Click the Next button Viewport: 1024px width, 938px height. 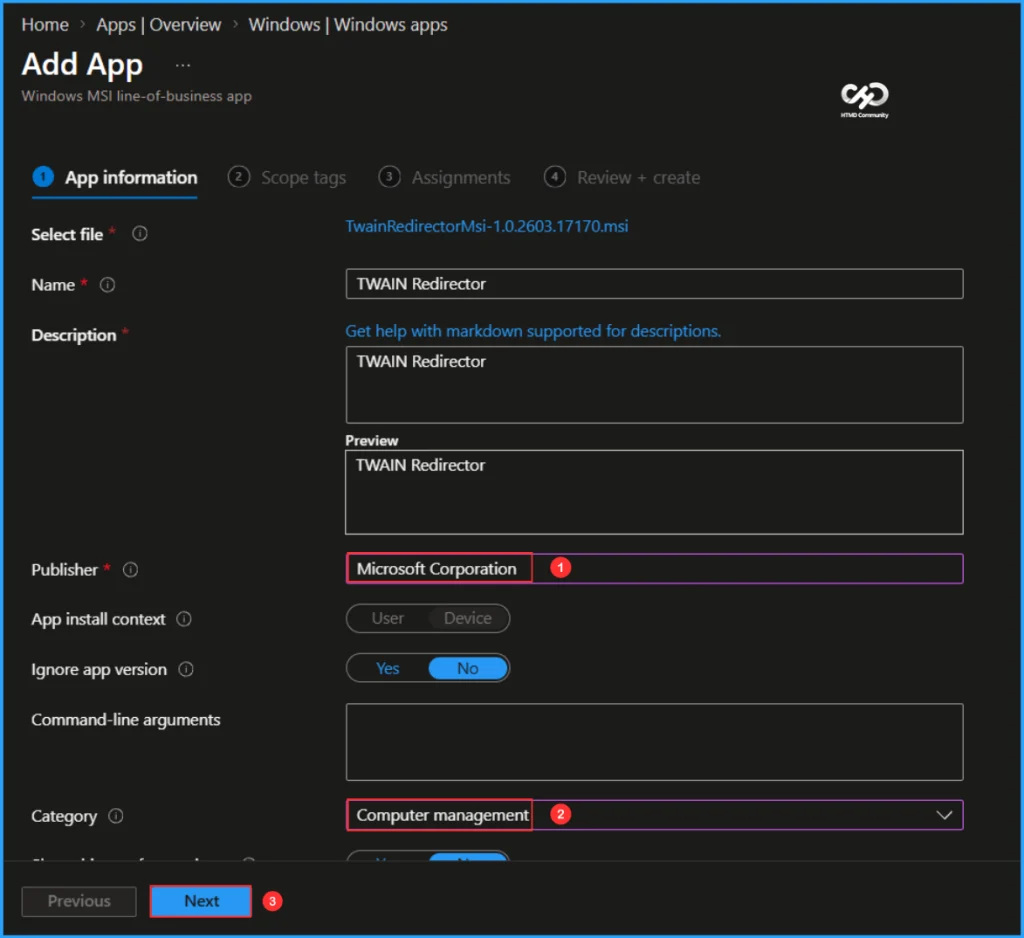(201, 901)
